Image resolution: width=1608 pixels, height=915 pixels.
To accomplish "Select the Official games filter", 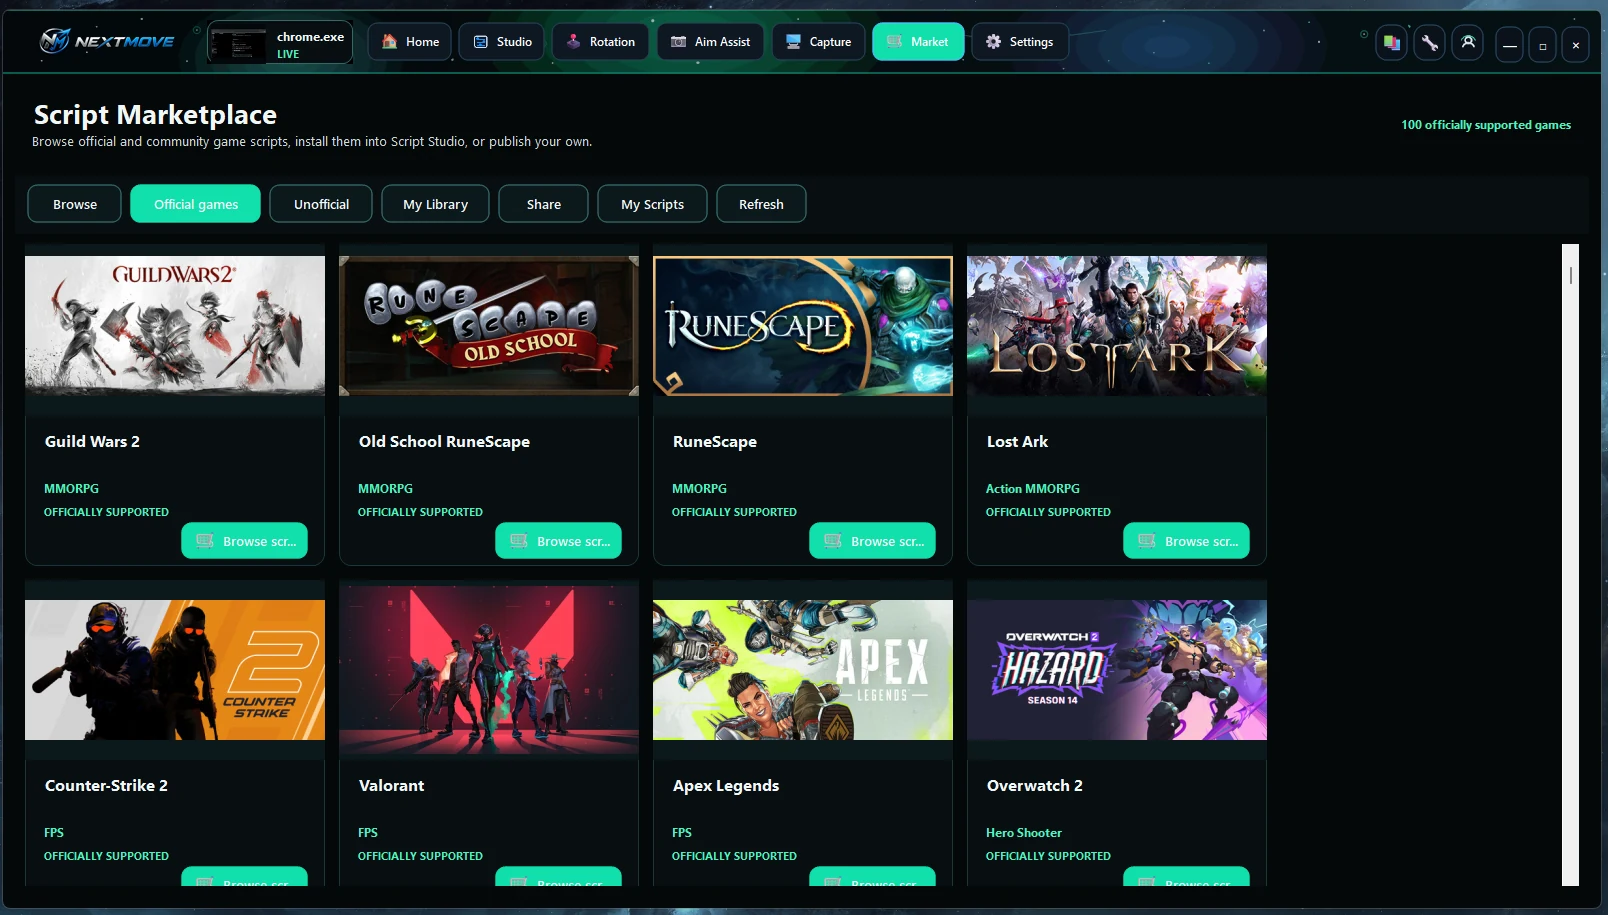I will [x=196, y=204].
